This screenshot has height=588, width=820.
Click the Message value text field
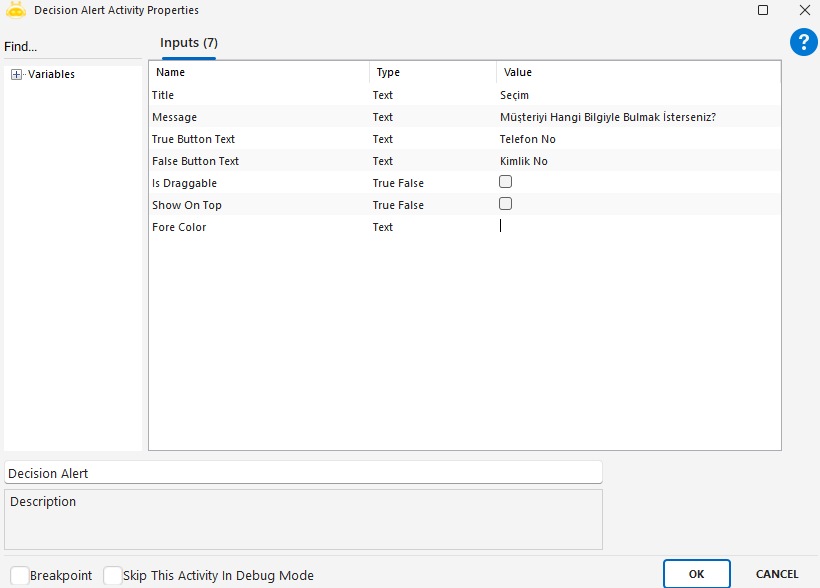[638, 117]
